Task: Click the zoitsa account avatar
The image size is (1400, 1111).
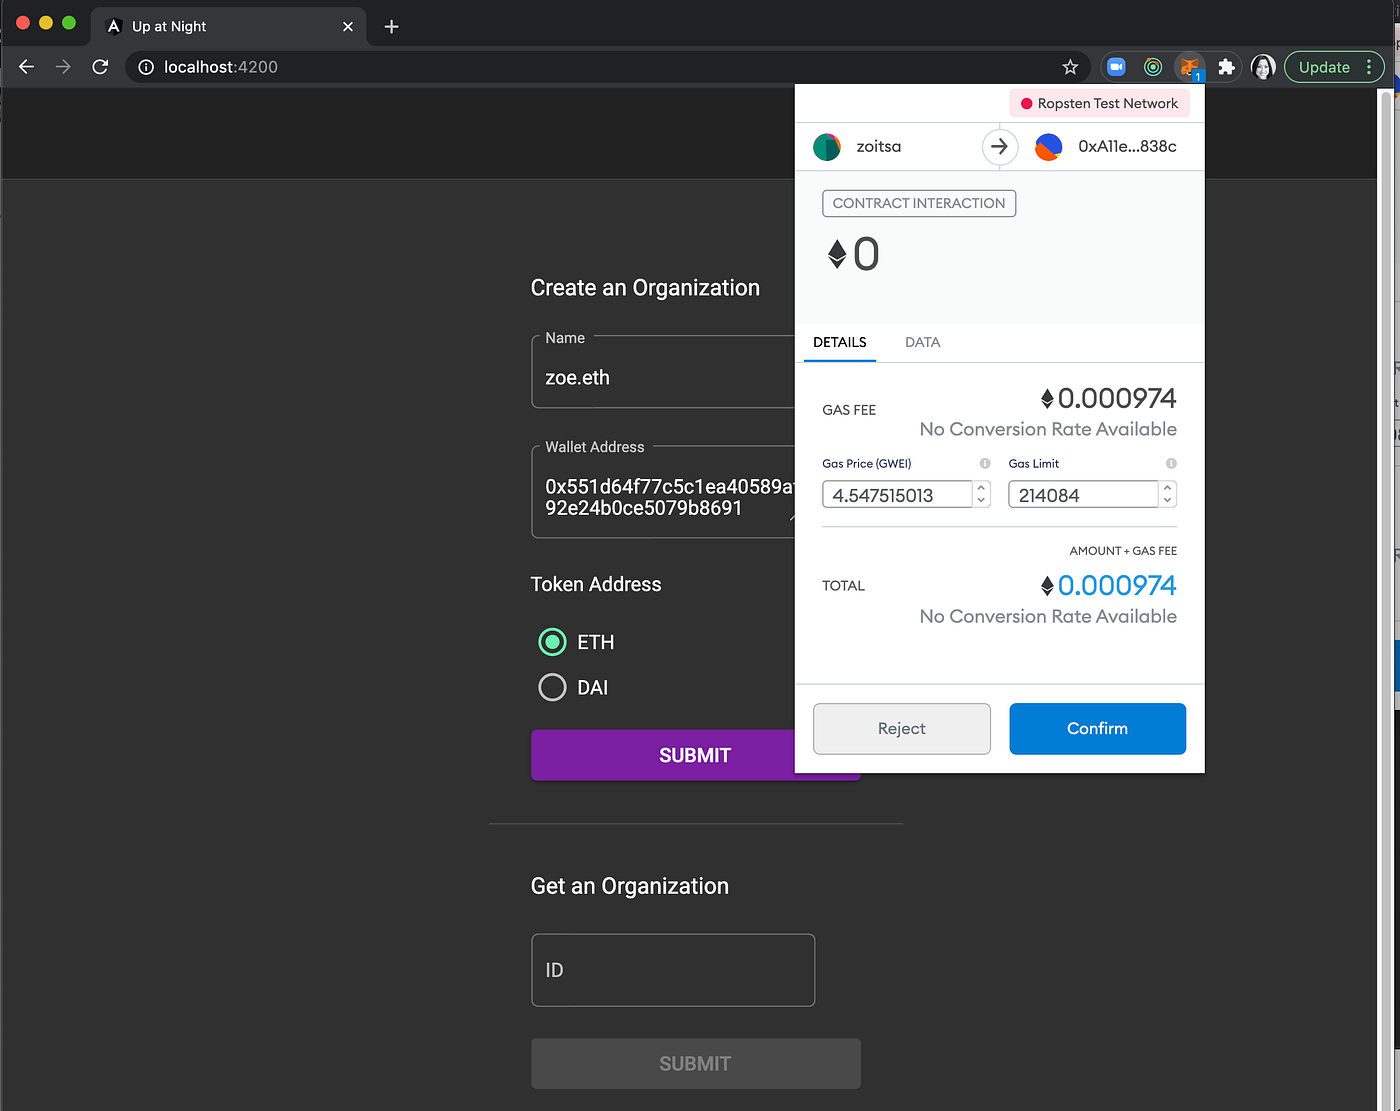Action: [827, 146]
